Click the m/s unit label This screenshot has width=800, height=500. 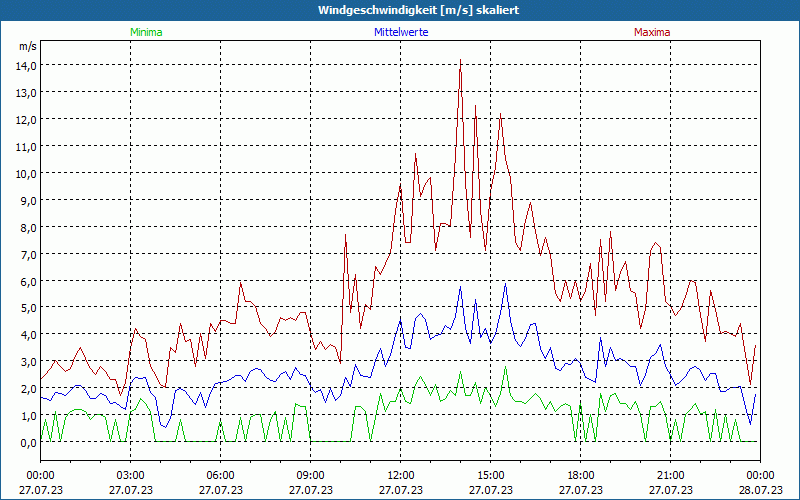[x=27, y=47]
